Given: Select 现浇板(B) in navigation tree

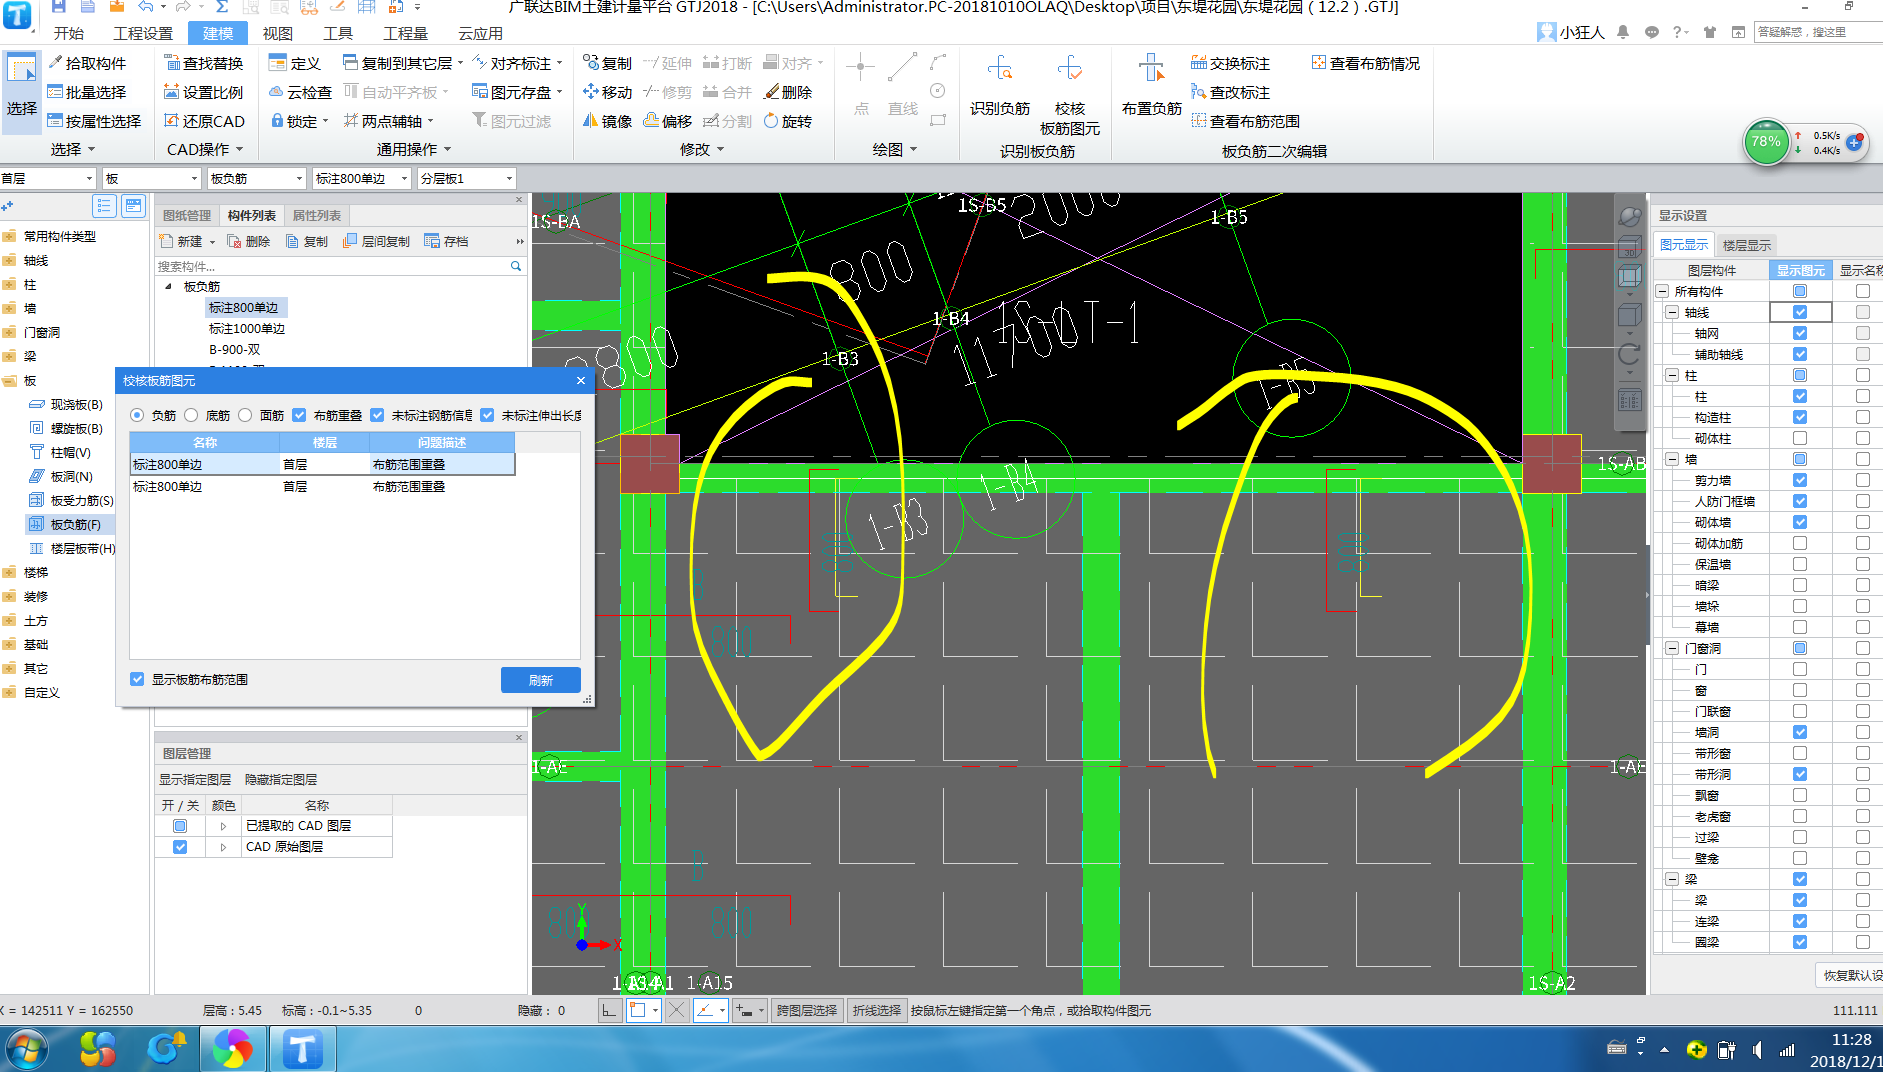Looking at the screenshot, I should (x=76, y=405).
